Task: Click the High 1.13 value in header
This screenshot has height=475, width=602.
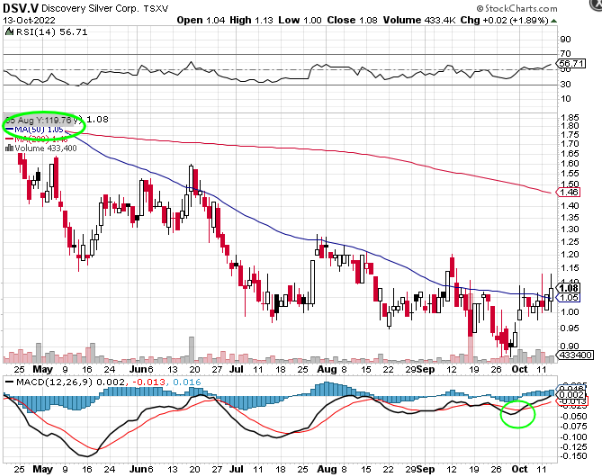Action: (x=251, y=20)
